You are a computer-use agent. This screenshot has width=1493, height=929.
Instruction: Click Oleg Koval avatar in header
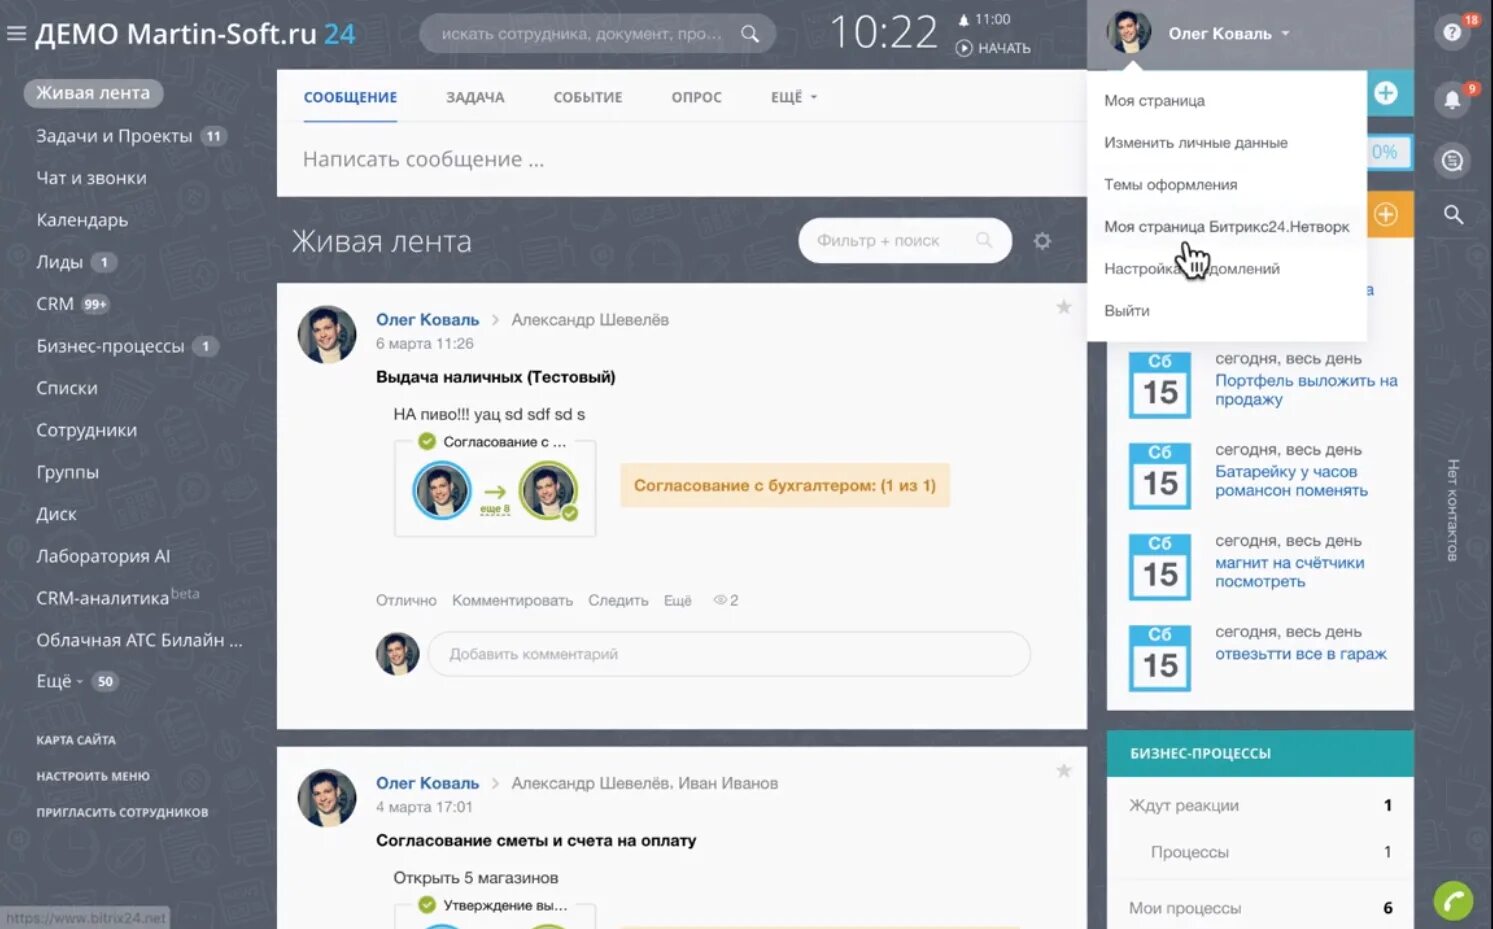coord(1128,33)
